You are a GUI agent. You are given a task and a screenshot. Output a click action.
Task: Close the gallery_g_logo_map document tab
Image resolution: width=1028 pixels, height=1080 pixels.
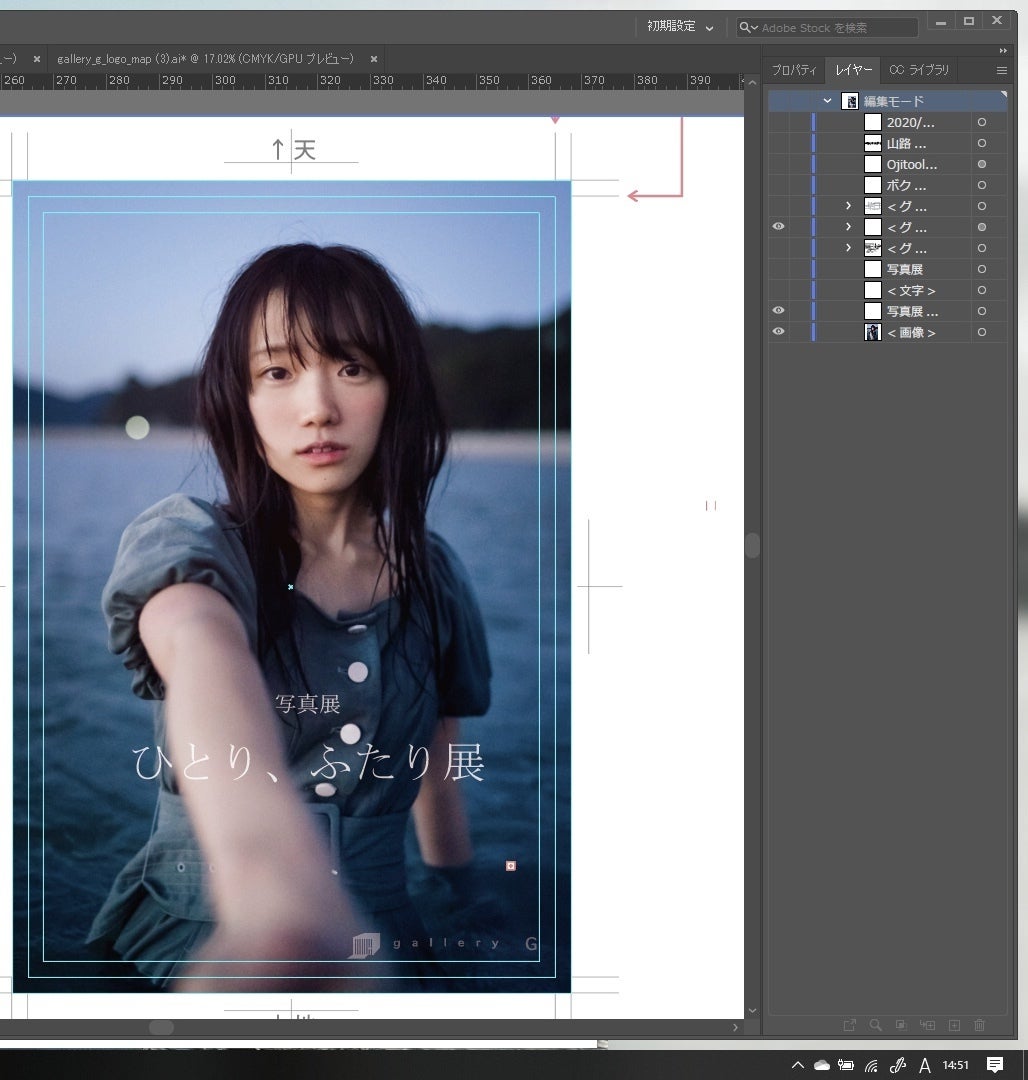pyautogui.click(x=374, y=59)
